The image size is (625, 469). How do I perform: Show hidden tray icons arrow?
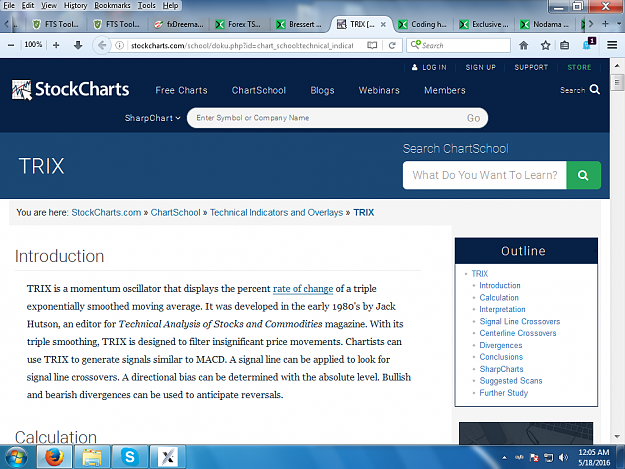click(x=504, y=457)
